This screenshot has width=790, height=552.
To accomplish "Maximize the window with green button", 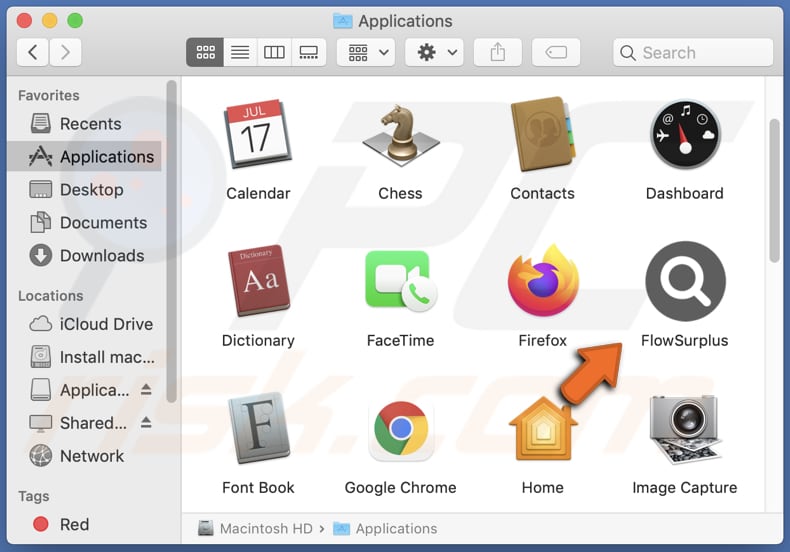I will coord(75,21).
